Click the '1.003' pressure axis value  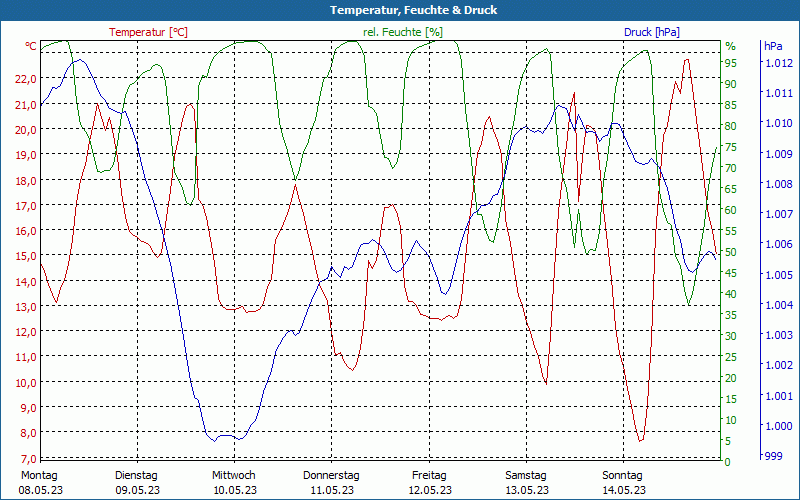(780, 335)
